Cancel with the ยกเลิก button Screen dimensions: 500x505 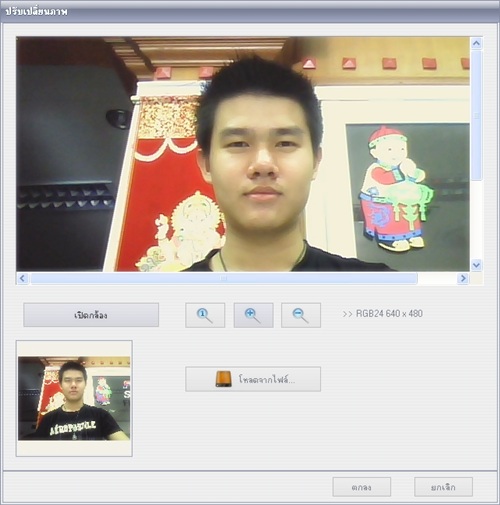tap(443, 487)
